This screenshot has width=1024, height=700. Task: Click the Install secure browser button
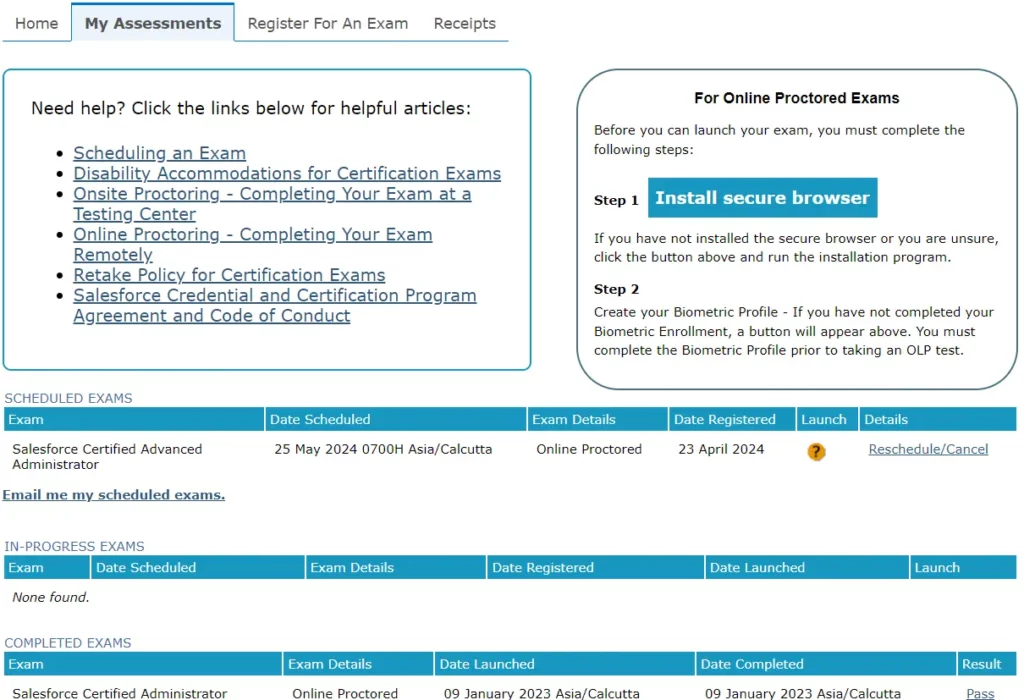point(762,198)
